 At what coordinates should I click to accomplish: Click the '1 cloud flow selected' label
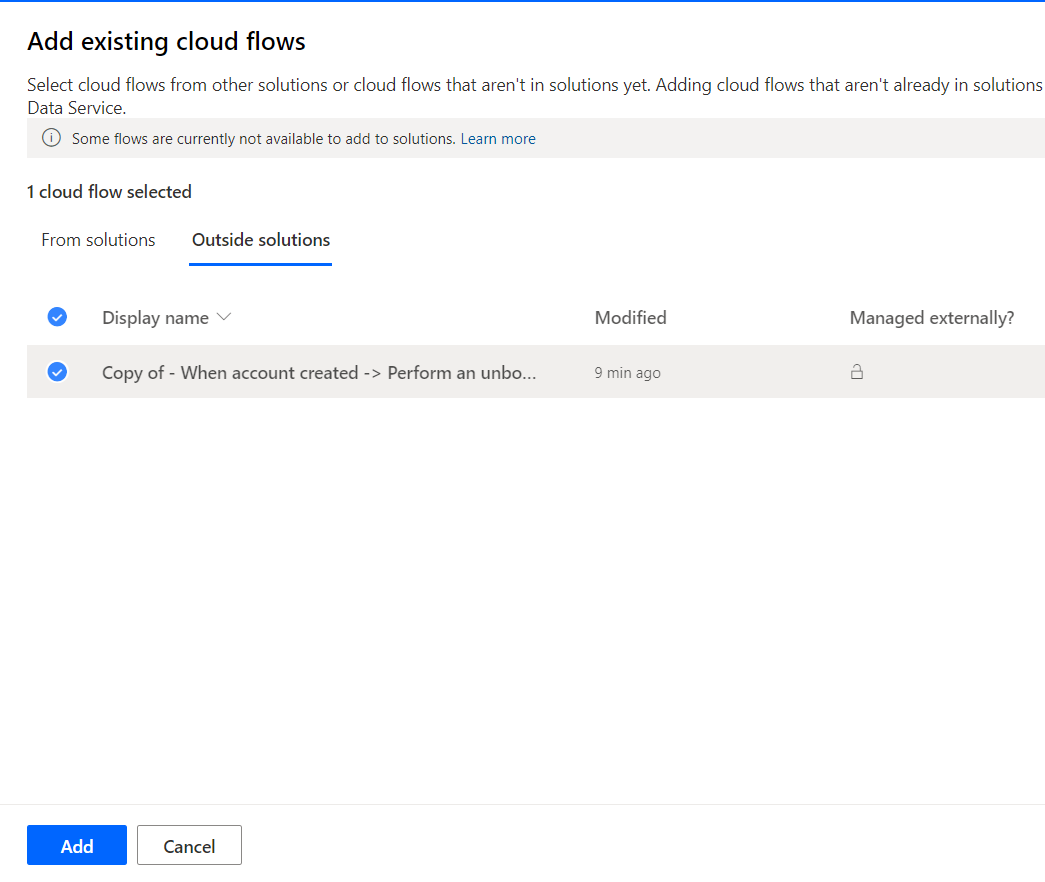109,191
